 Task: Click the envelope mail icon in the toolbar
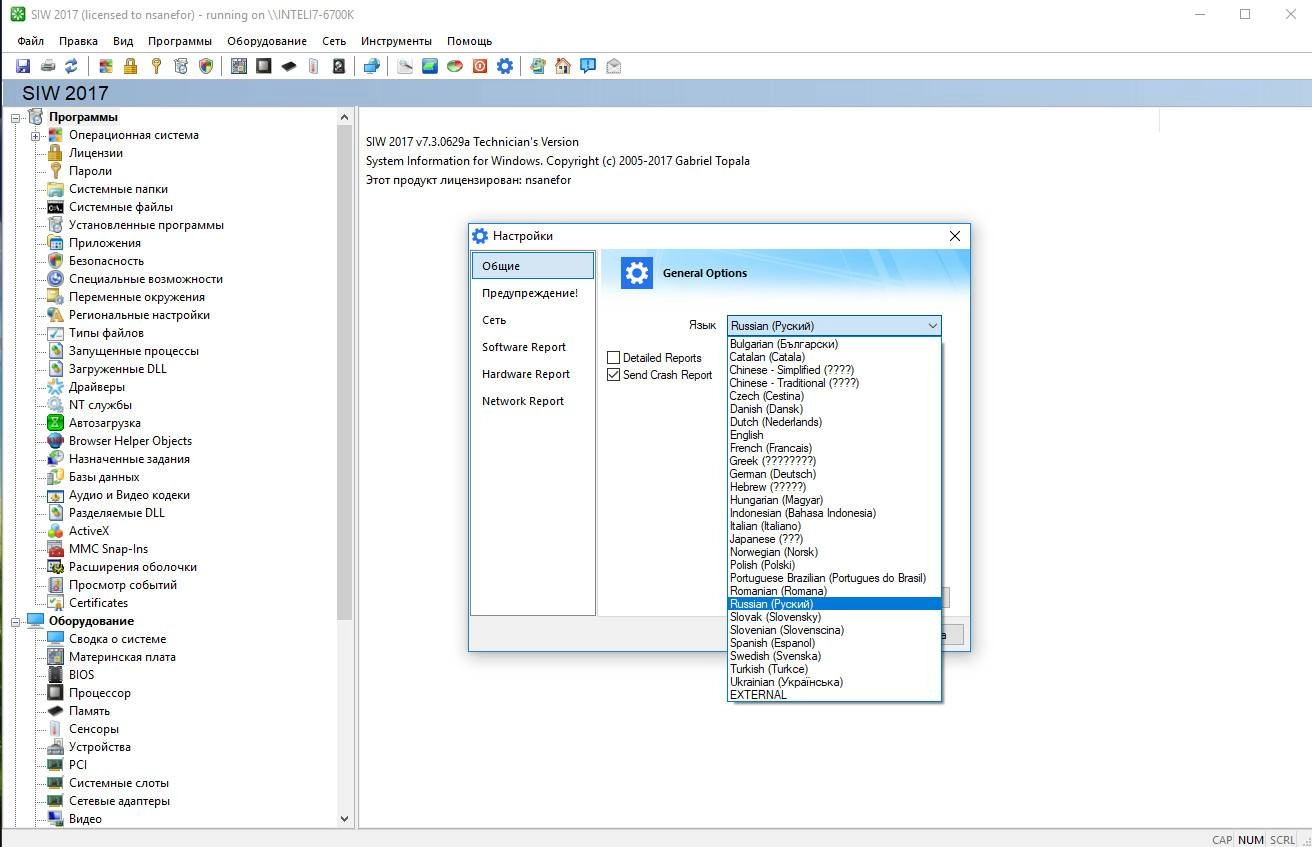(613, 66)
